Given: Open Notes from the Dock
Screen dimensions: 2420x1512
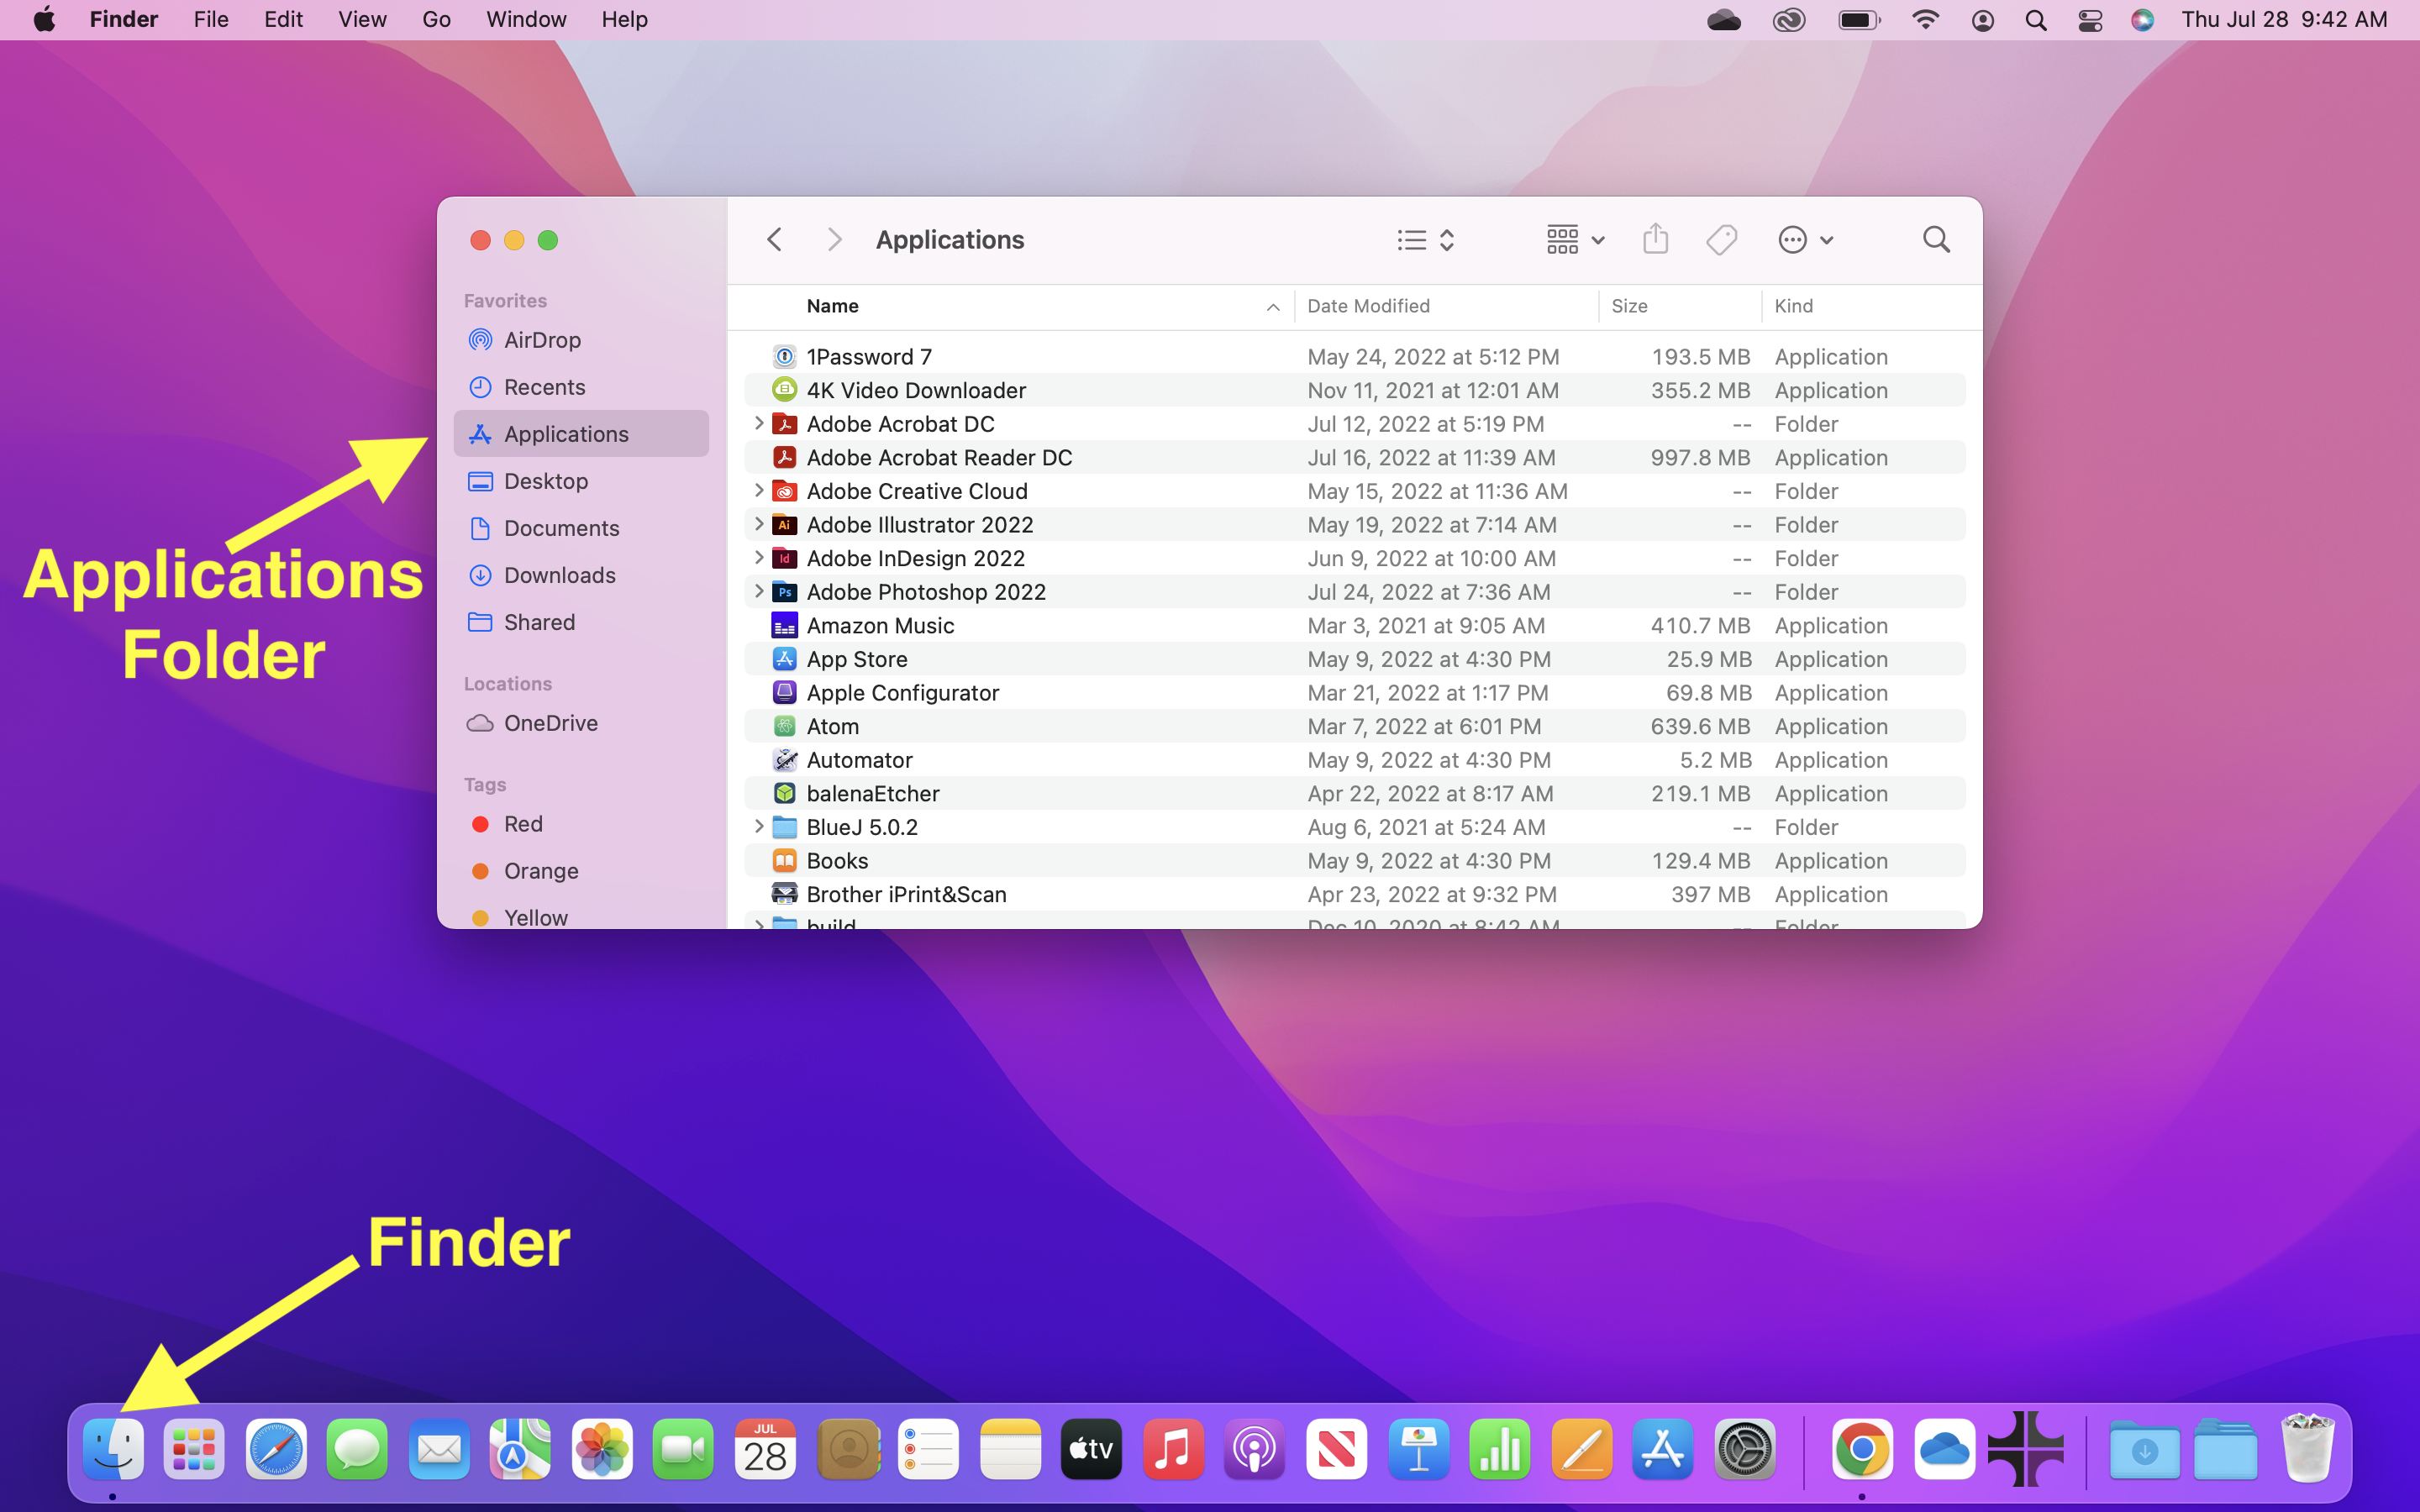Looking at the screenshot, I should coord(1010,1449).
